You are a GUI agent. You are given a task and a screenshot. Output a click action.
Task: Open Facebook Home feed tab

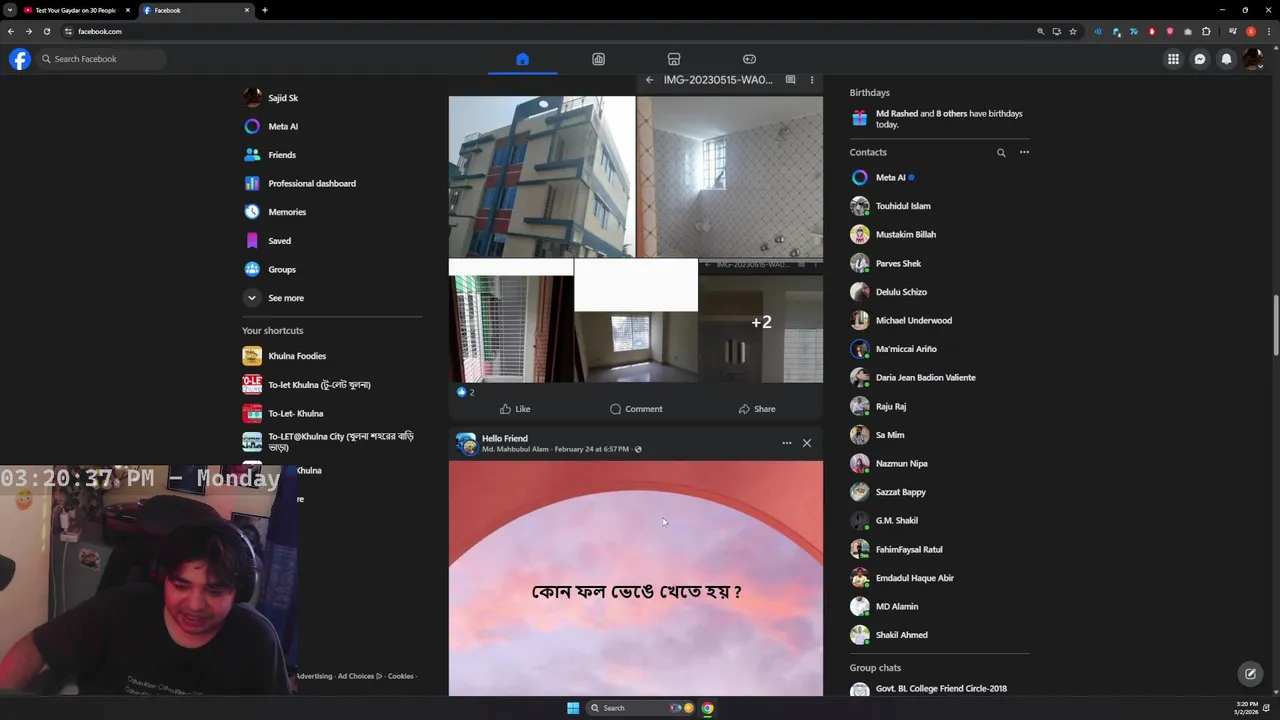(x=522, y=59)
